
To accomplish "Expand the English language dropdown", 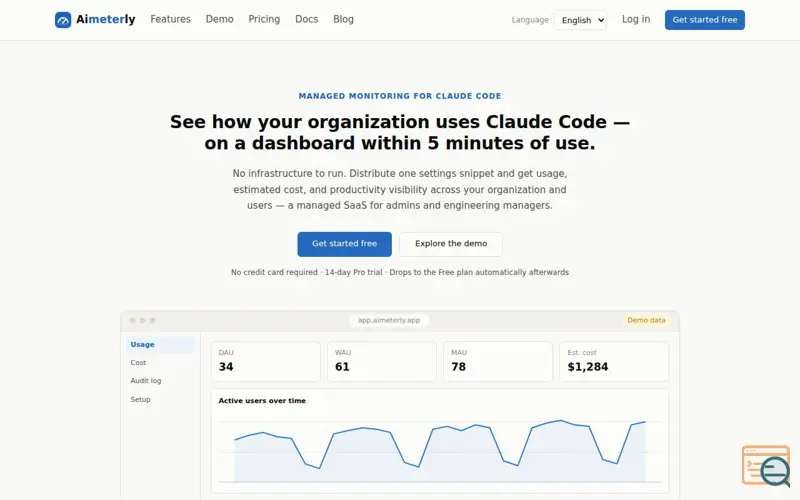I will point(581,20).
